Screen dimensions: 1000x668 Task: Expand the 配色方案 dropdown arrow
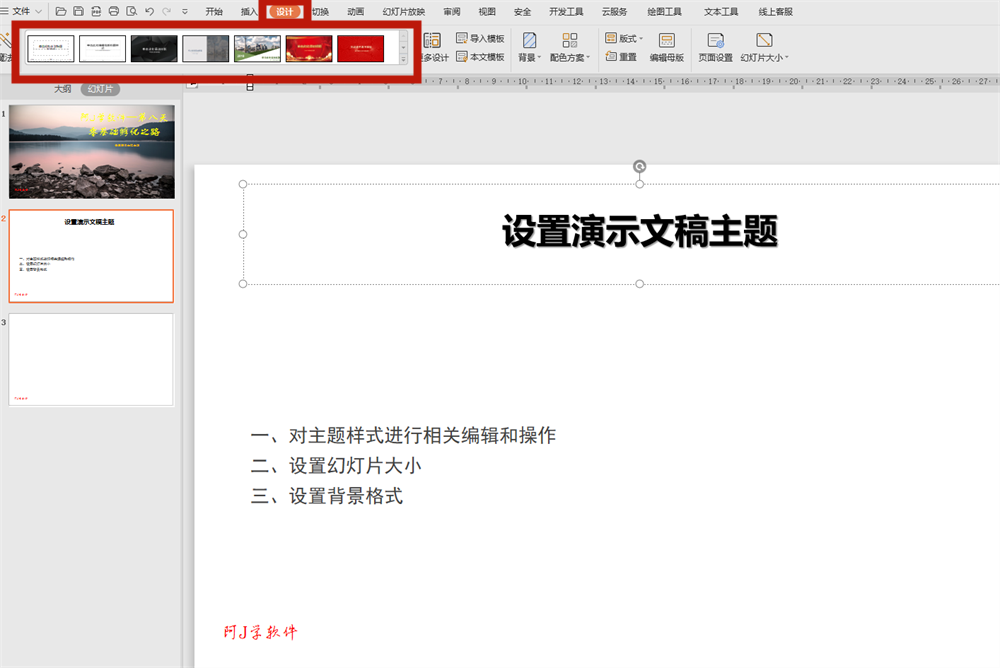[588, 57]
